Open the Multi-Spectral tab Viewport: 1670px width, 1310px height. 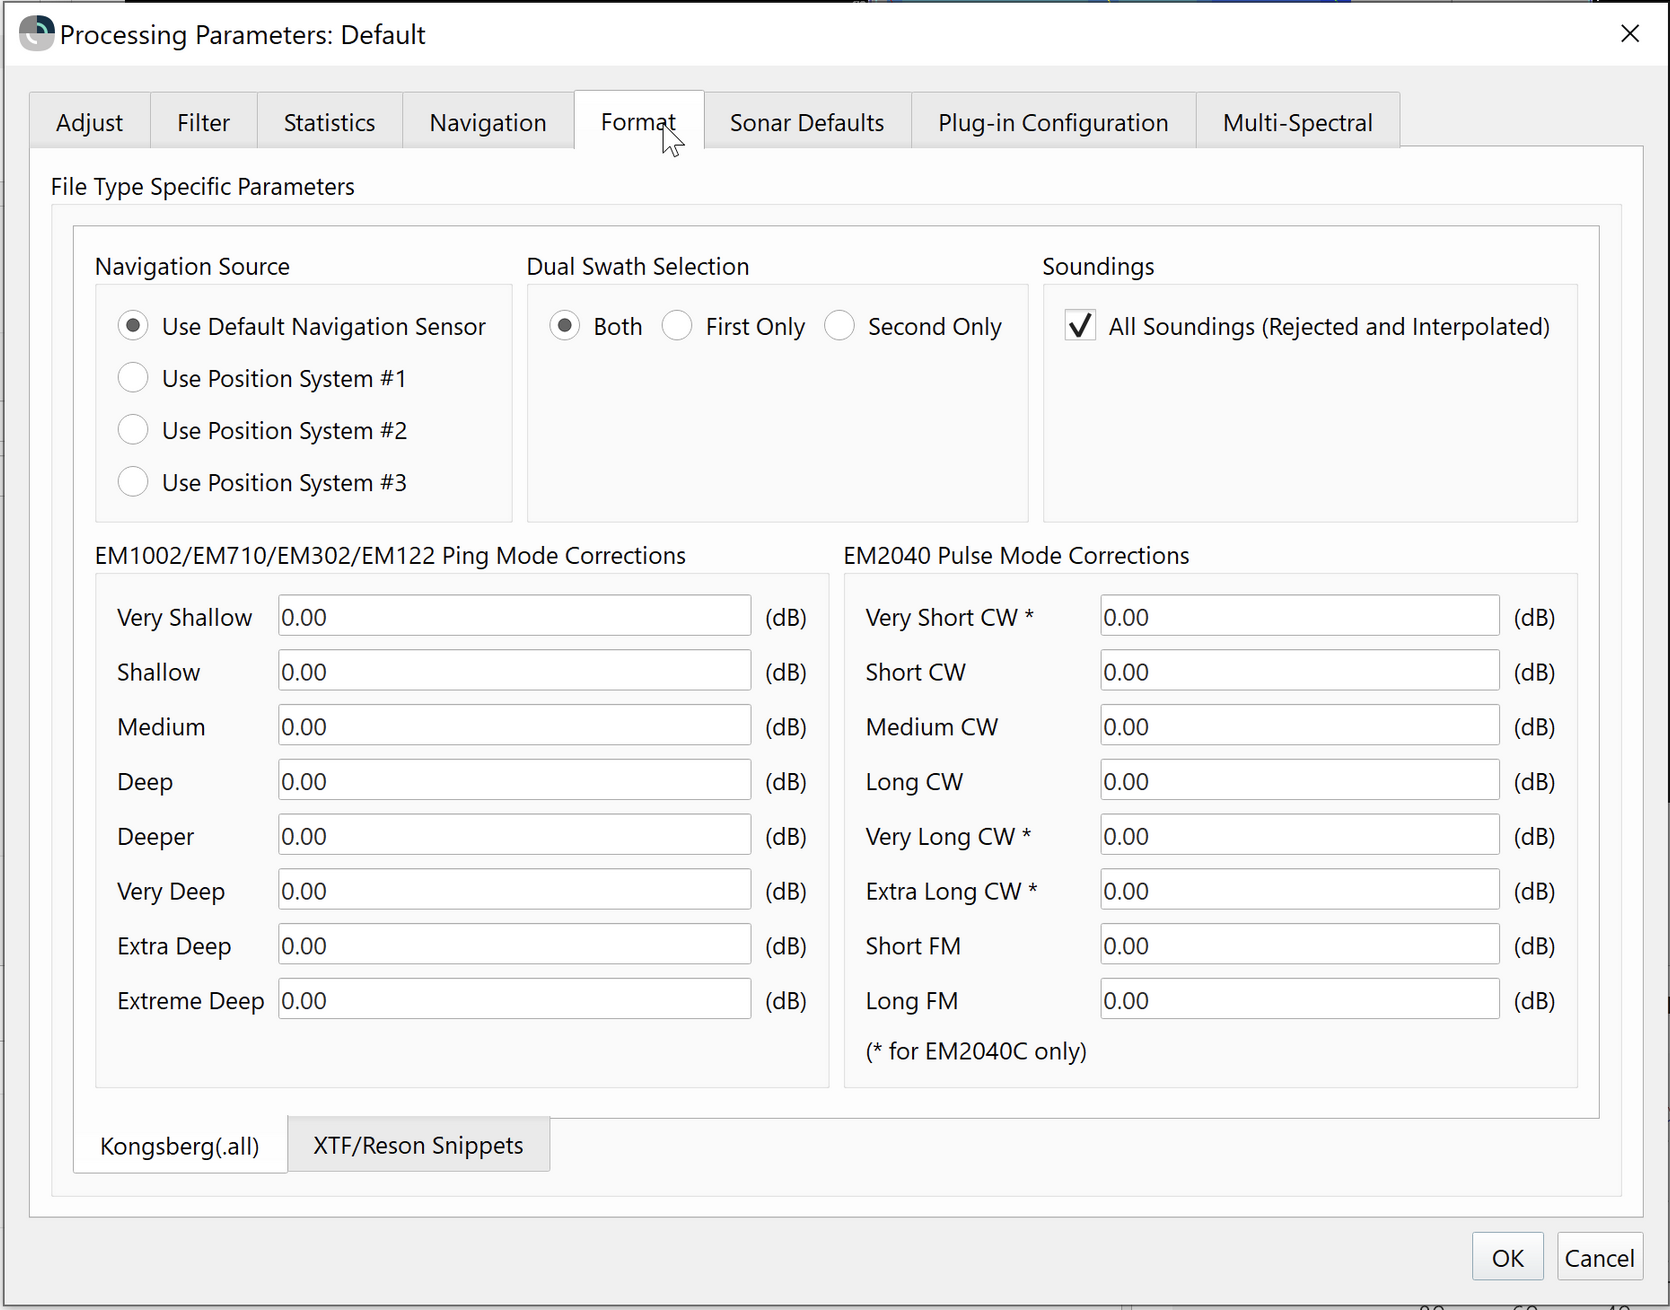(1297, 122)
